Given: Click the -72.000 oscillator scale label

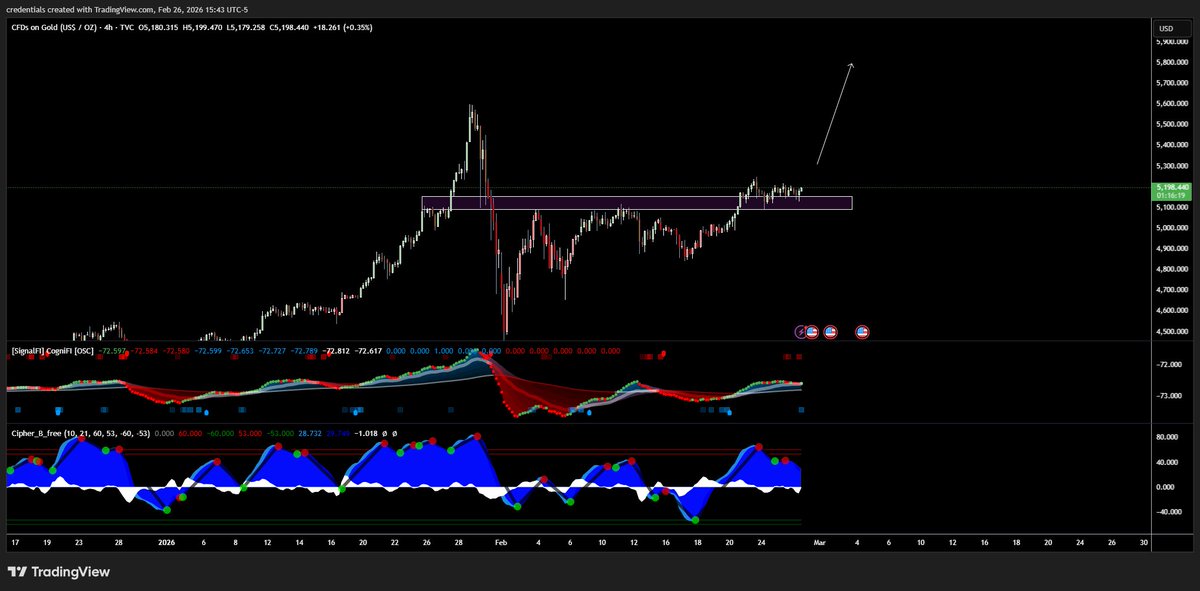Looking at the screenshot, I should [1168, 364].
